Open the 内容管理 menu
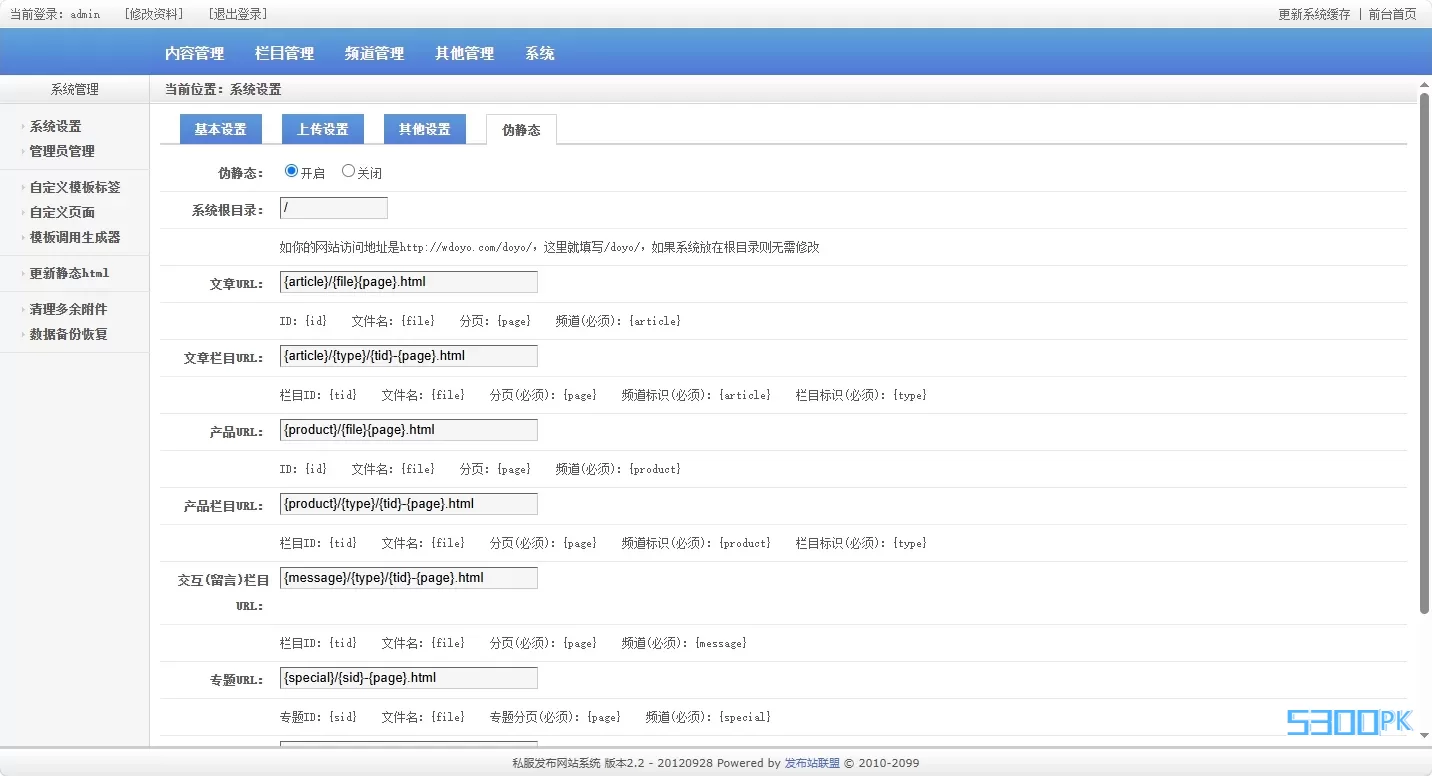The image size is (1432, 776). click(195, 53)
